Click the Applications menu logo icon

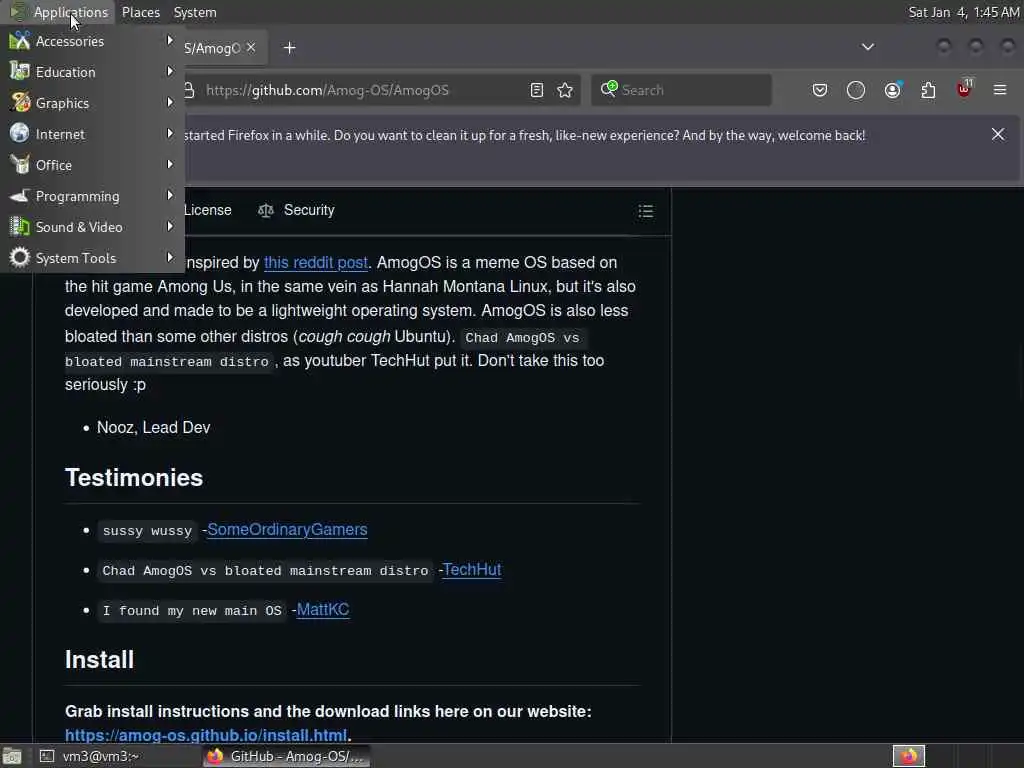click(x=18, y=12)
